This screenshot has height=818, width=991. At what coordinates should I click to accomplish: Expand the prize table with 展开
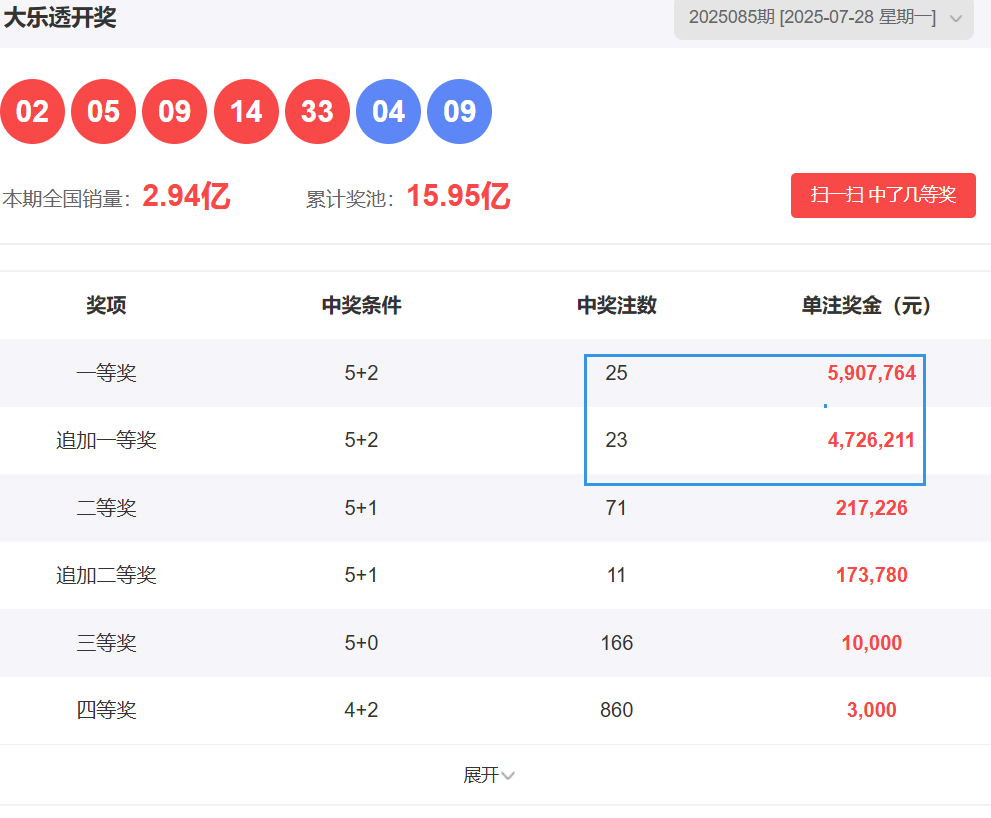[x=489, y=775]
